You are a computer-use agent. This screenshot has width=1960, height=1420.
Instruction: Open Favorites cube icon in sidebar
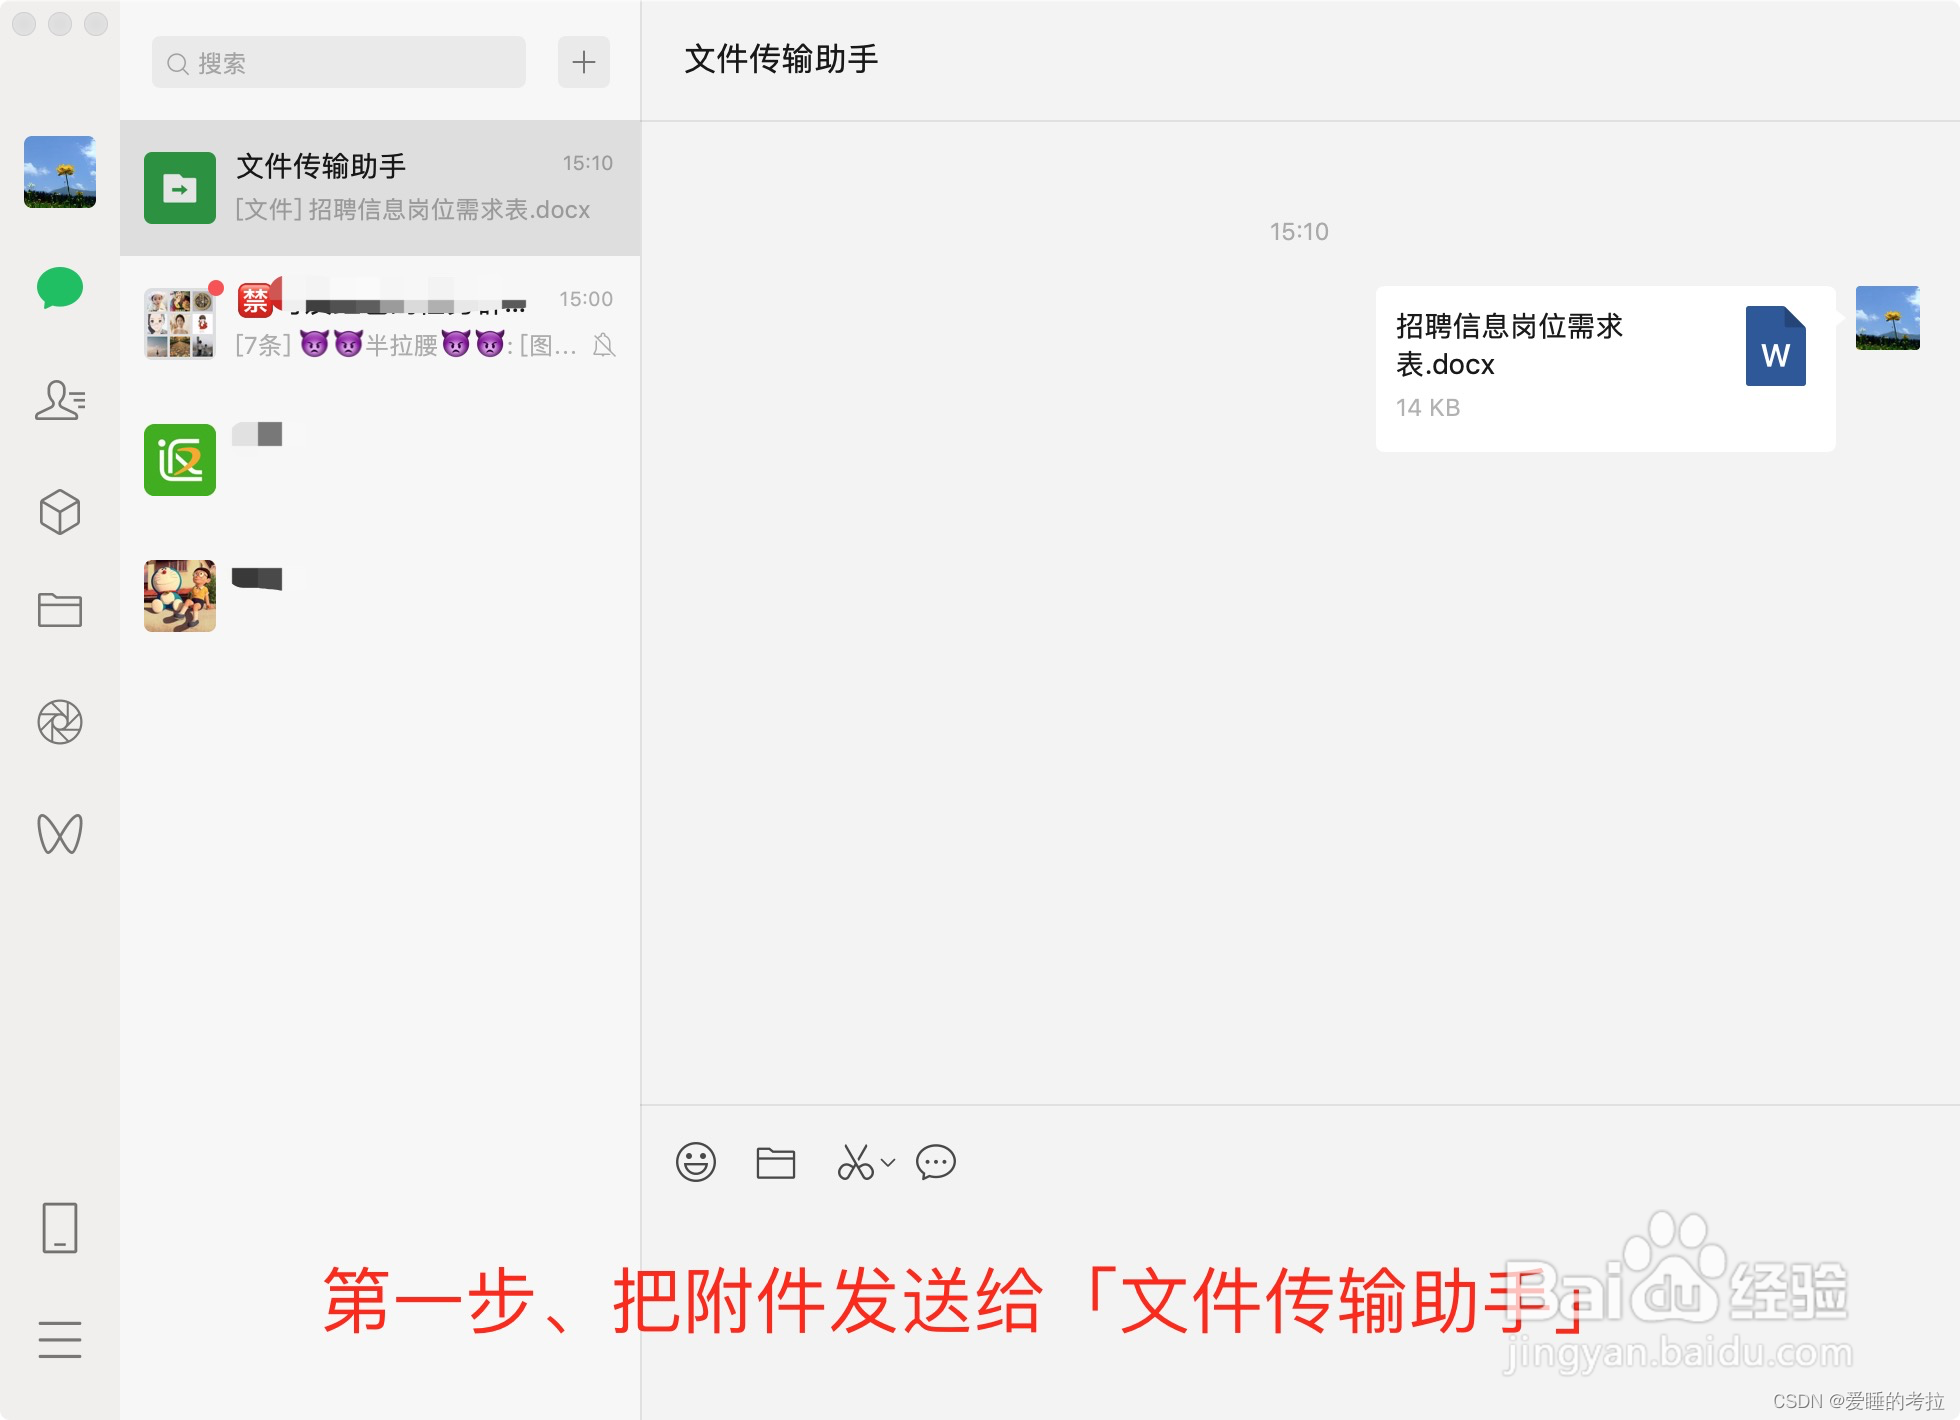(60, 512)
